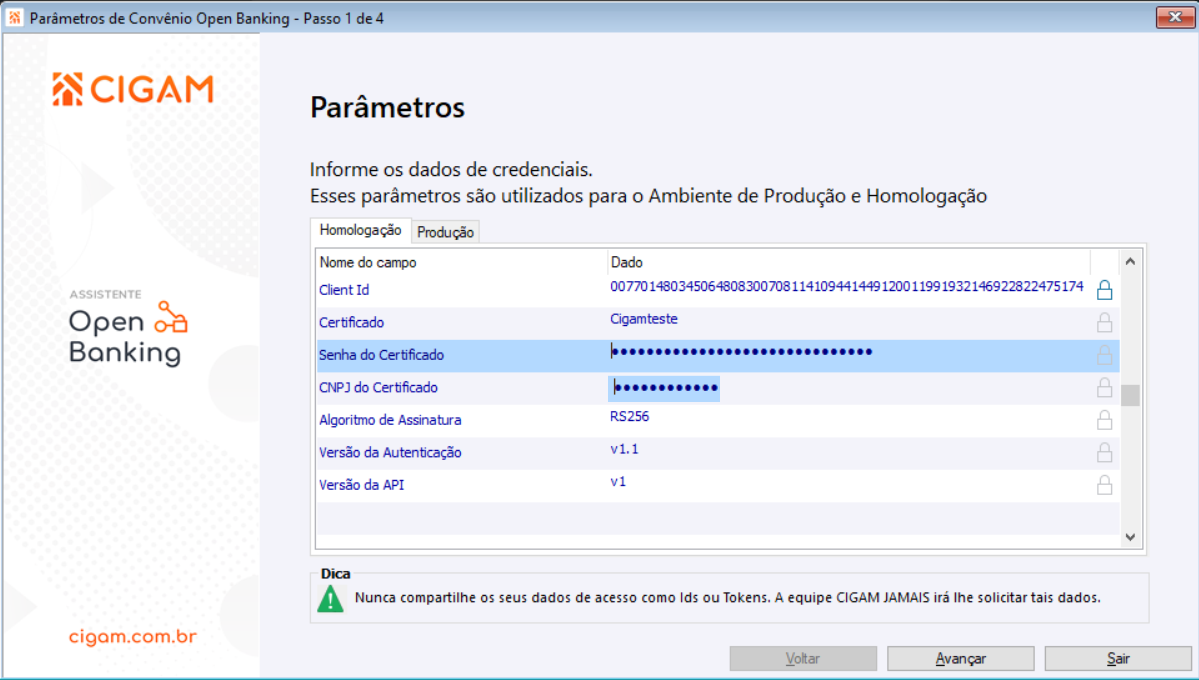Click lock icon for Versão da API
Screen dimensions: 1199x680
pyautogui.click(x=1104, y=485)
